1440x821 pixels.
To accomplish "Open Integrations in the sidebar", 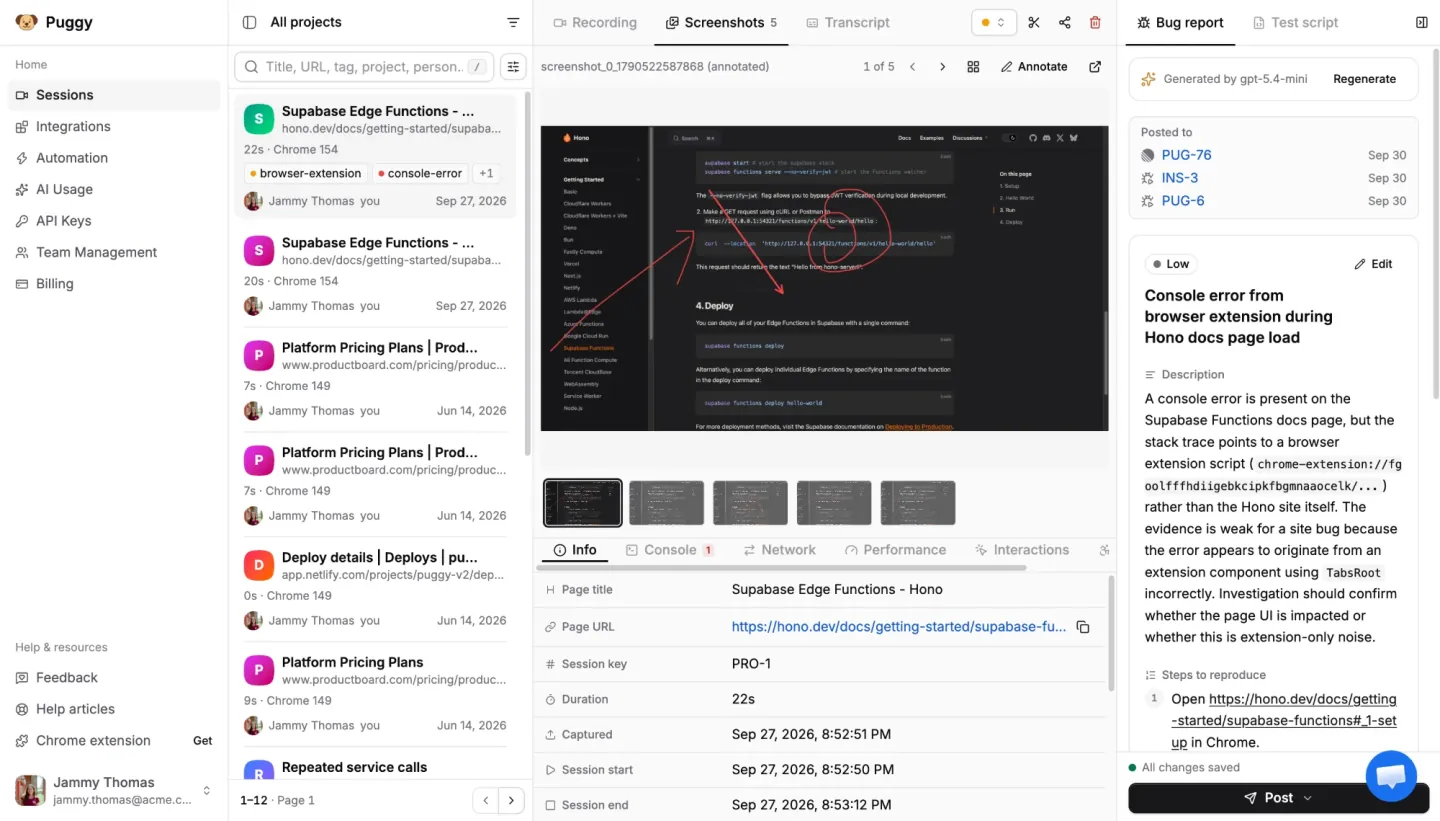I will [x=114, y=126].
